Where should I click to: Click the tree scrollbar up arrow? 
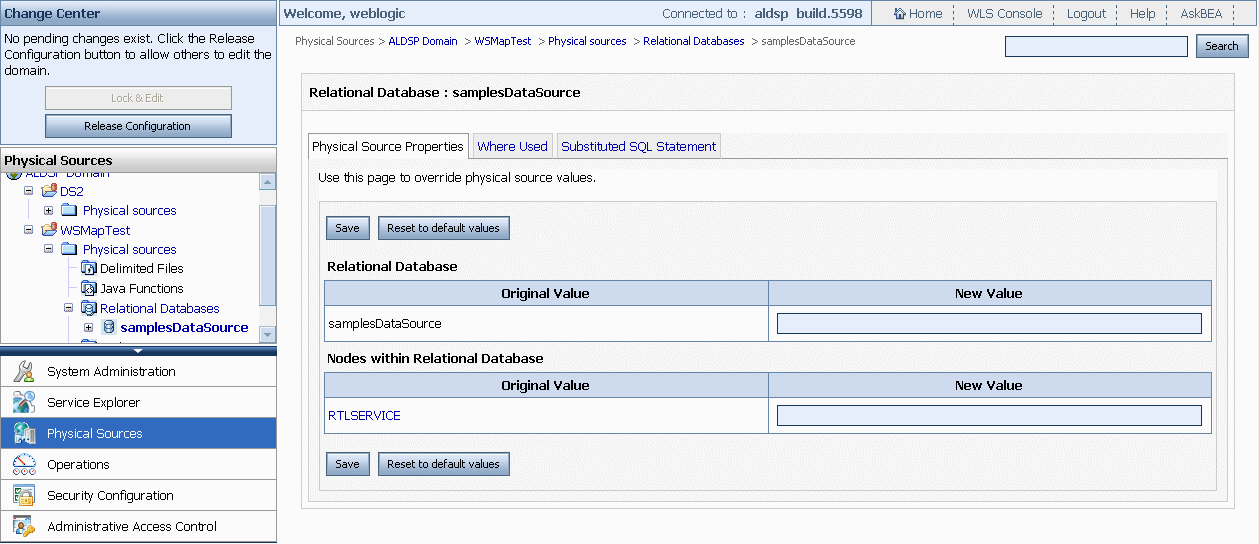pyautogui.click(x=267, y=182)
